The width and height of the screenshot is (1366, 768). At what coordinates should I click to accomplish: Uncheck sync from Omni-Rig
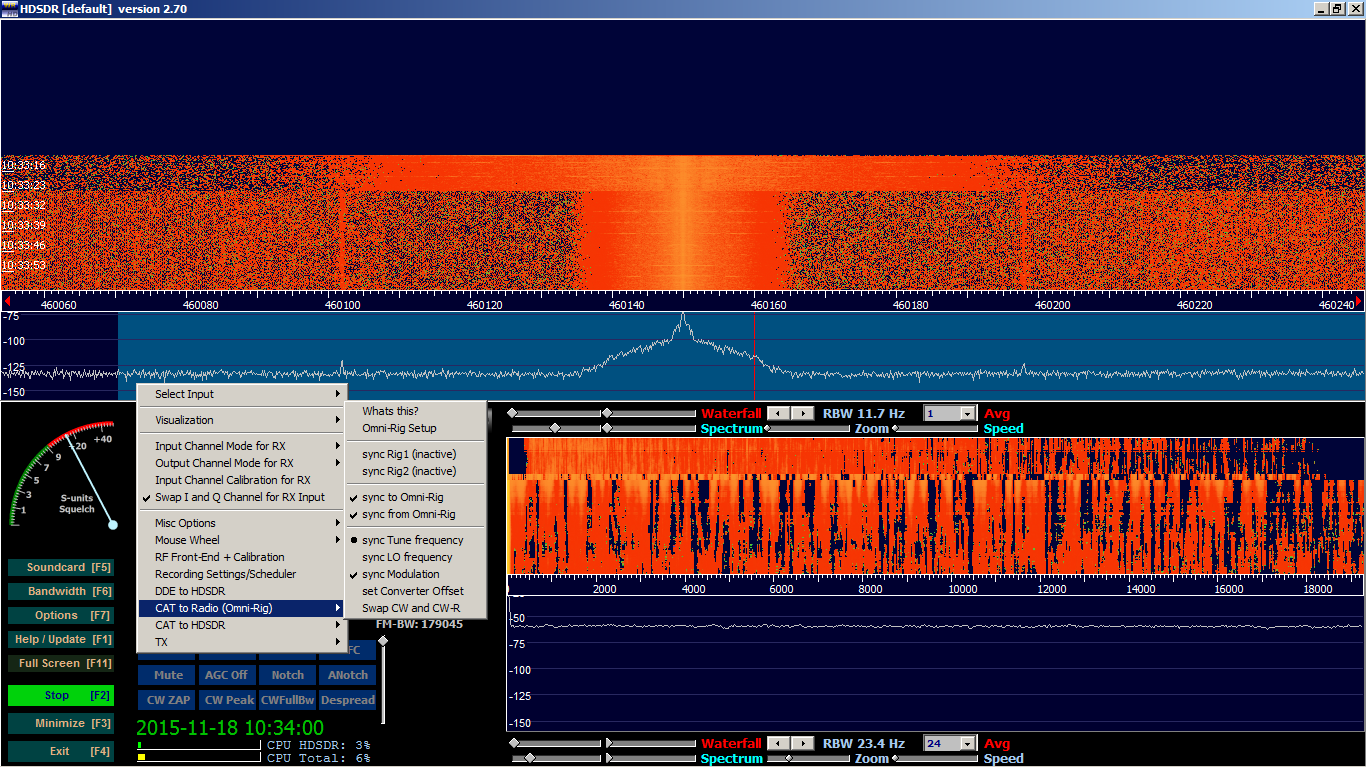point(415,514)
